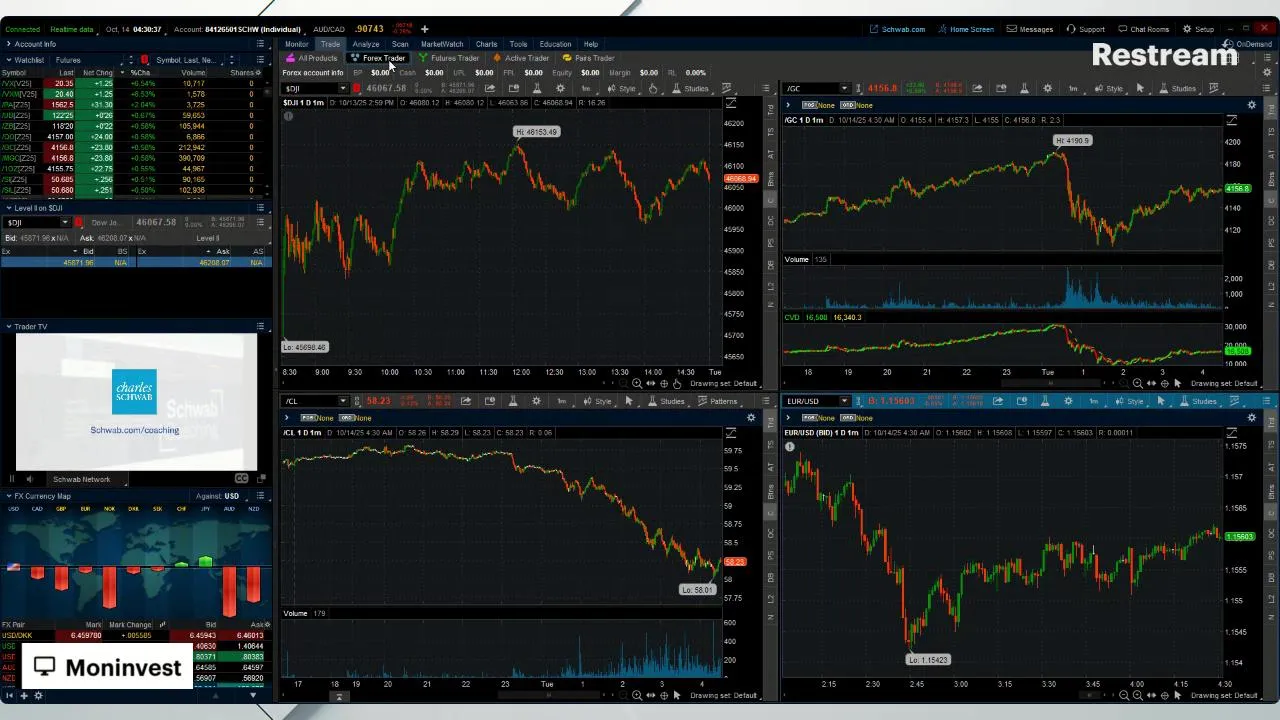
Task: Open sidebar gear icon at bottom left
Action: [x=38, y=695]
